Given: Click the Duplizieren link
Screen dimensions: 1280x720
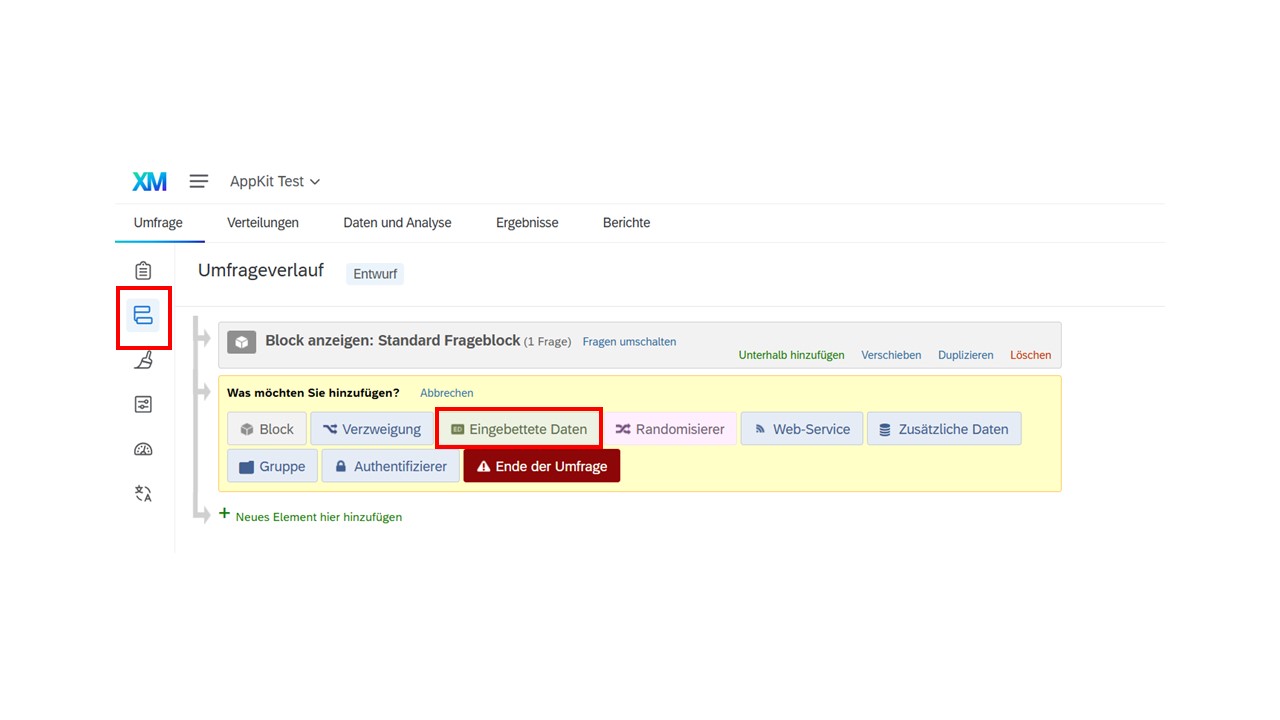Looking at the screenshot, I should tap(966, 355).
